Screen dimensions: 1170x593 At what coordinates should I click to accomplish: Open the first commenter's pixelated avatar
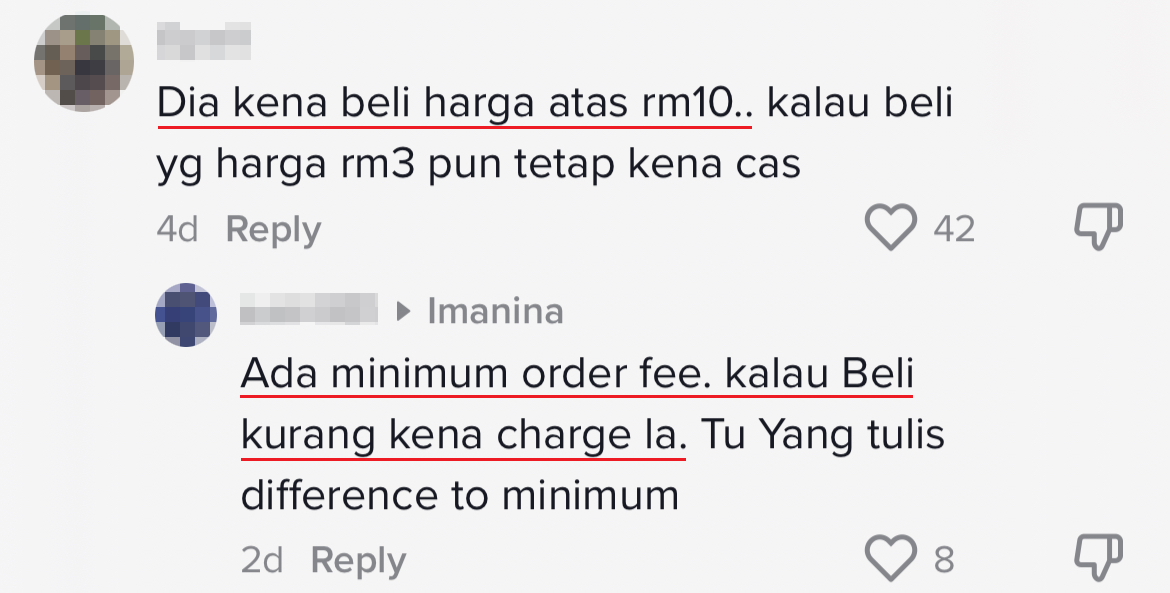pos(84,63)
